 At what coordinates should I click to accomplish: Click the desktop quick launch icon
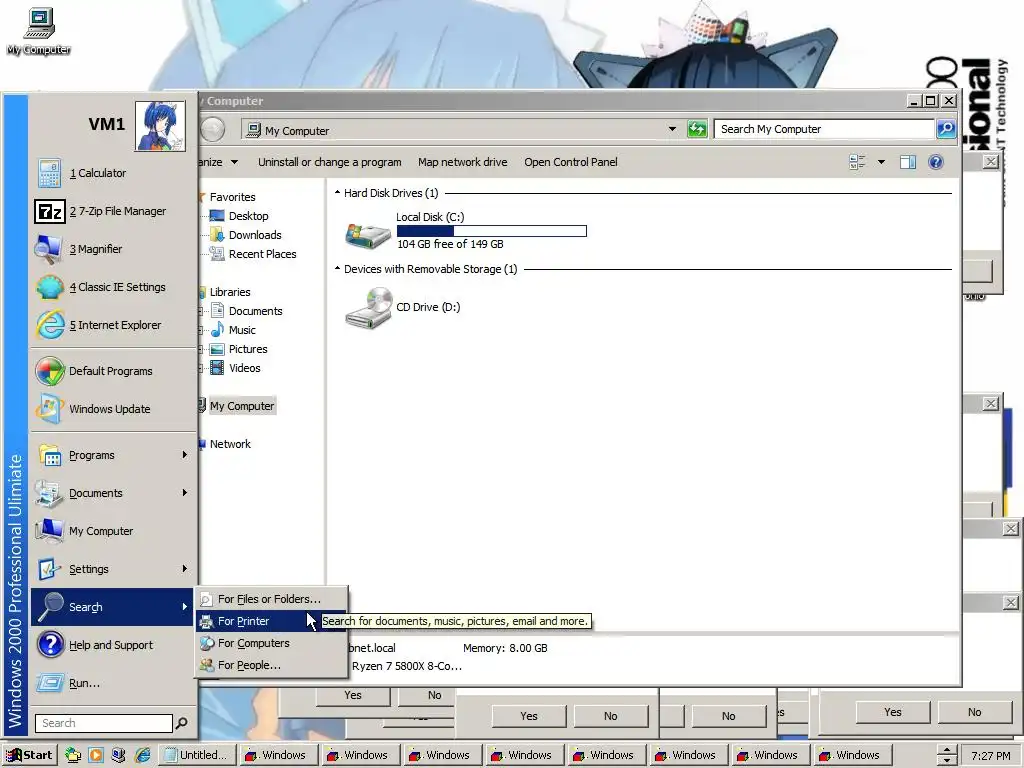72,755
